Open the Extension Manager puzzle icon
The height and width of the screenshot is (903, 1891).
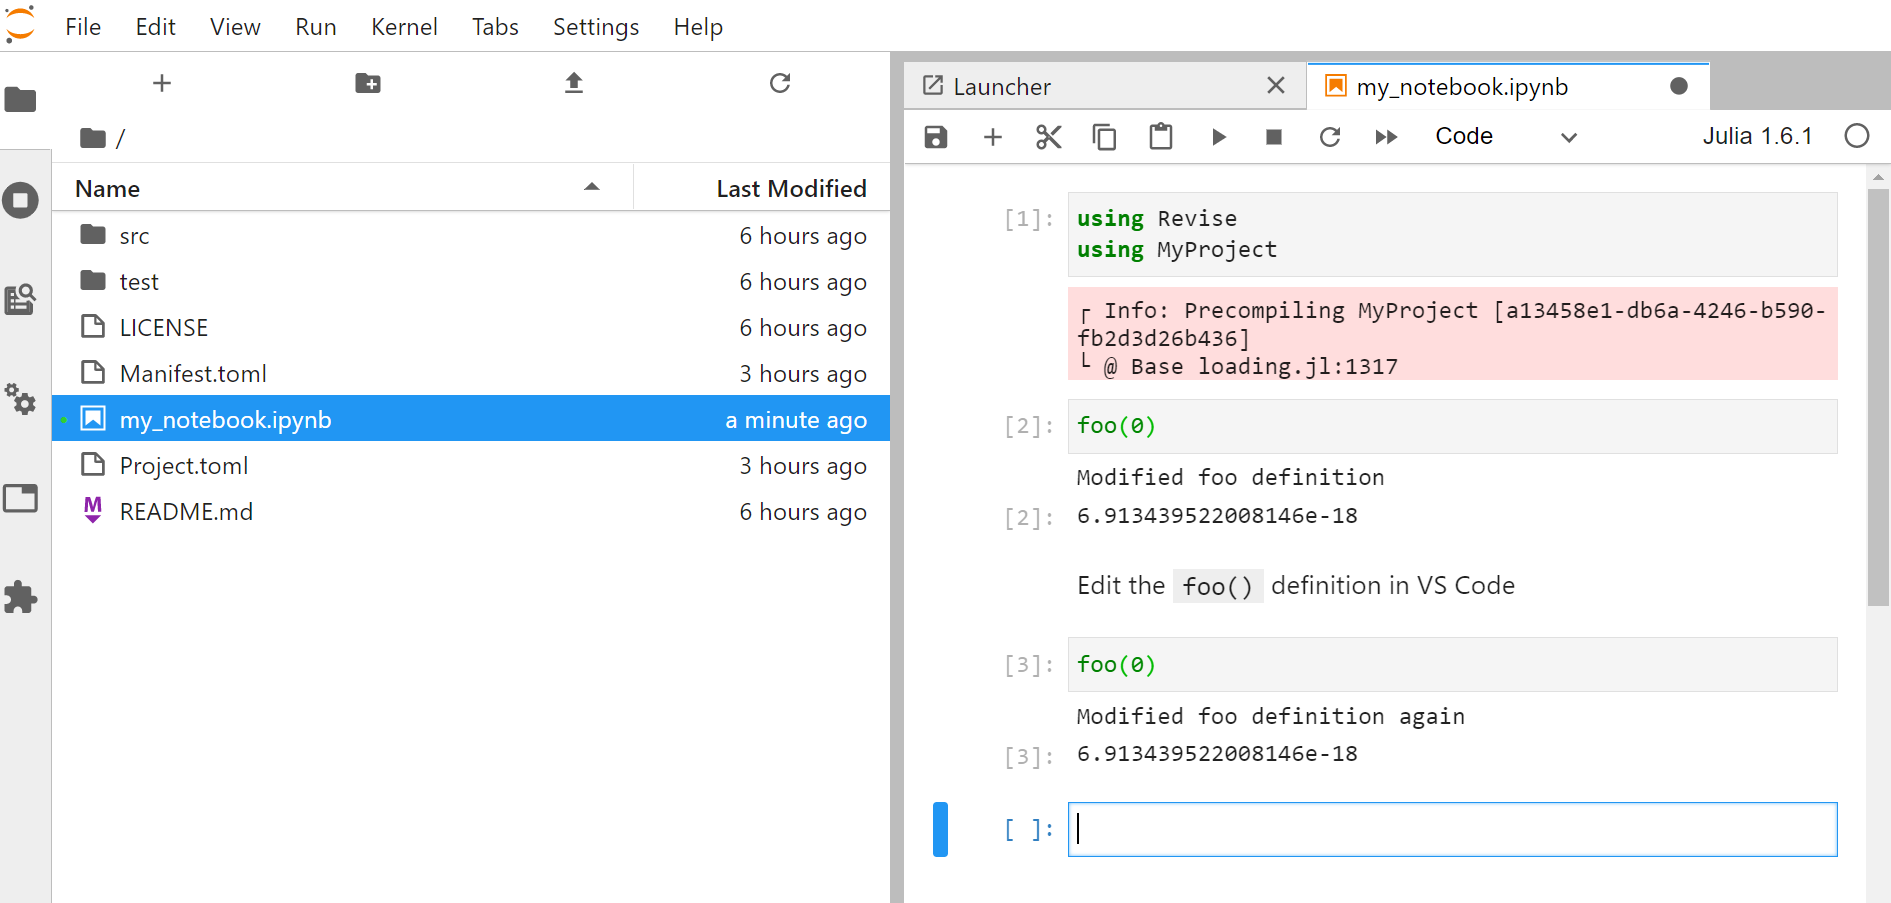pos(21,598)
